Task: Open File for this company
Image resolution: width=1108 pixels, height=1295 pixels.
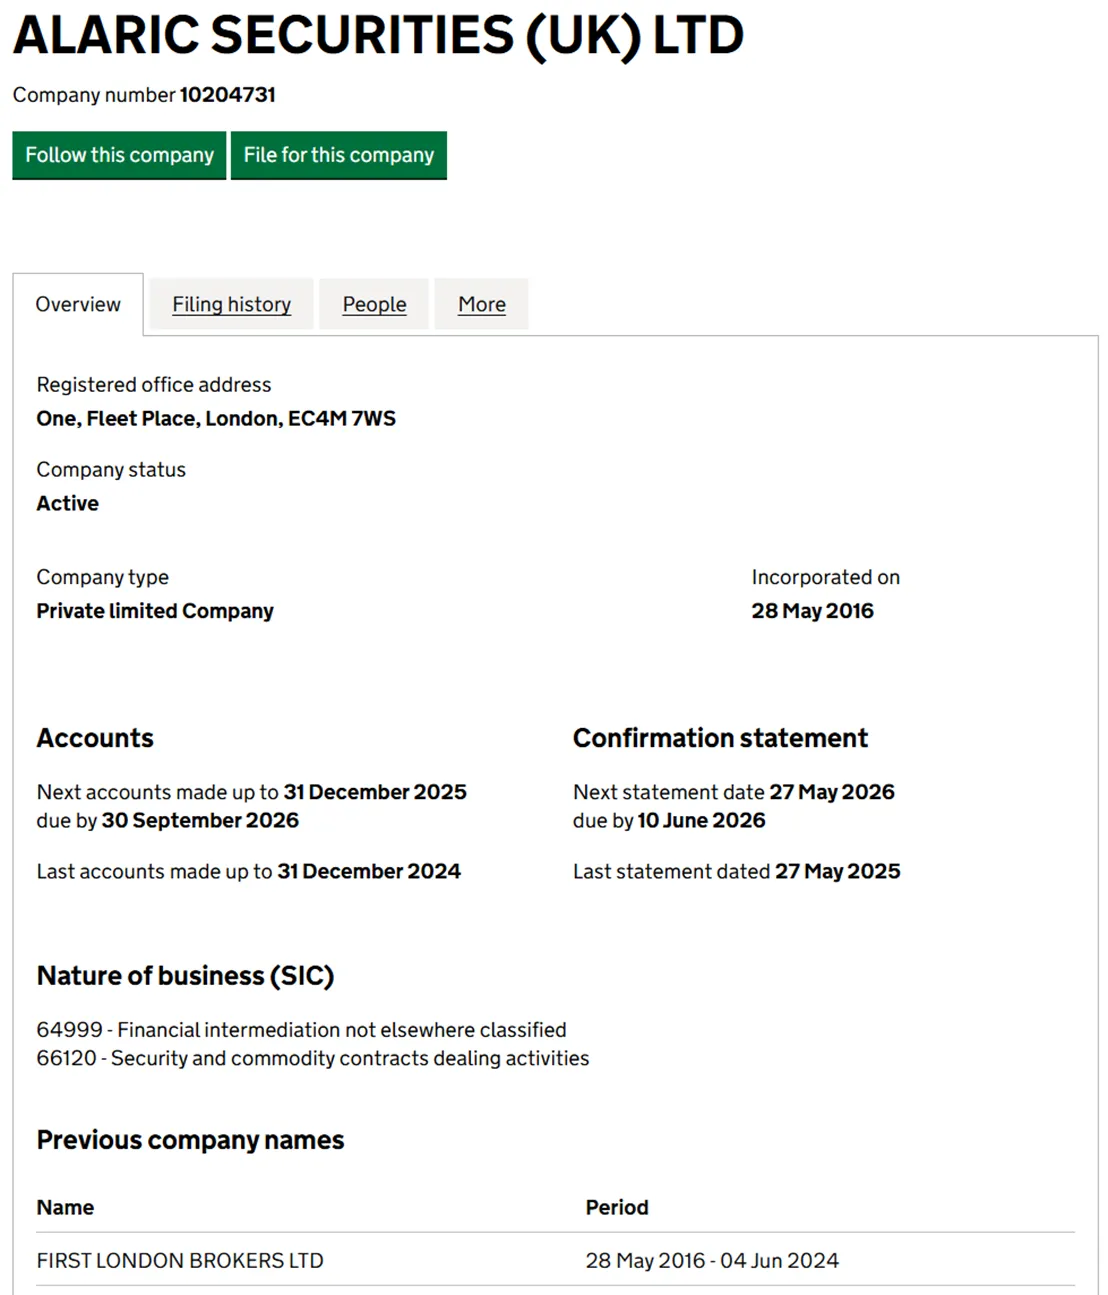Action: tap(338, 155)
